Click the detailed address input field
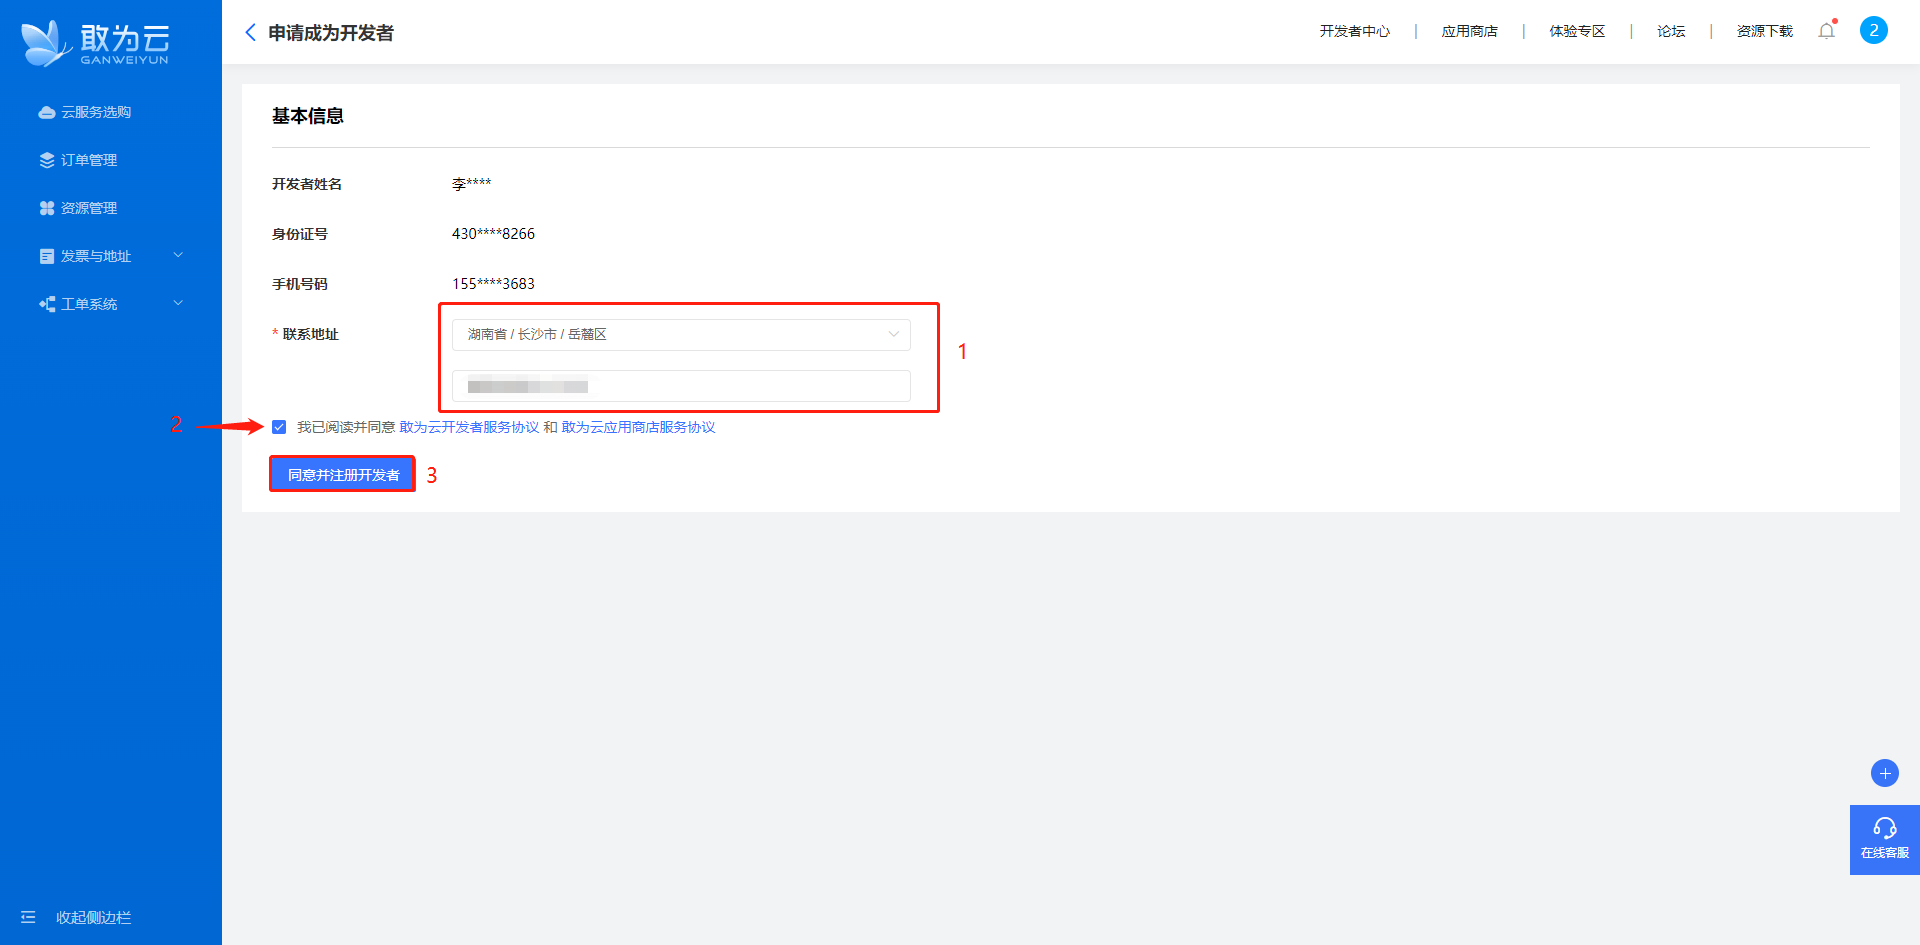Image resolution: width=1920 pixels, height=945 pixels. tap(681, 386)
